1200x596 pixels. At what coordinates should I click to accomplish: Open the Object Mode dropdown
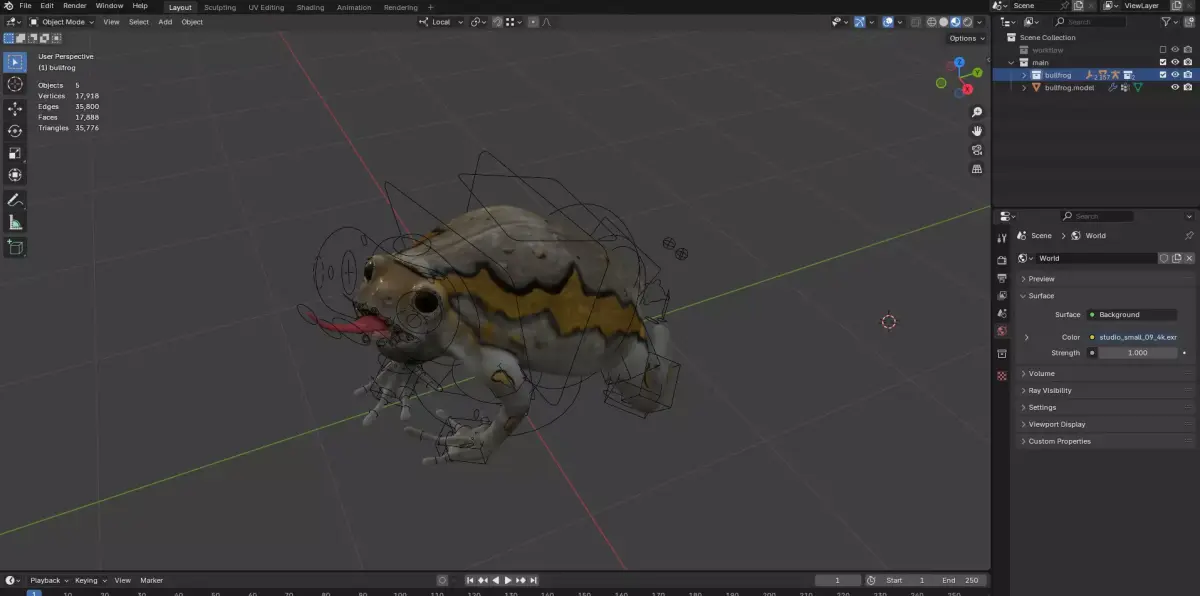(x=61, y=21)
